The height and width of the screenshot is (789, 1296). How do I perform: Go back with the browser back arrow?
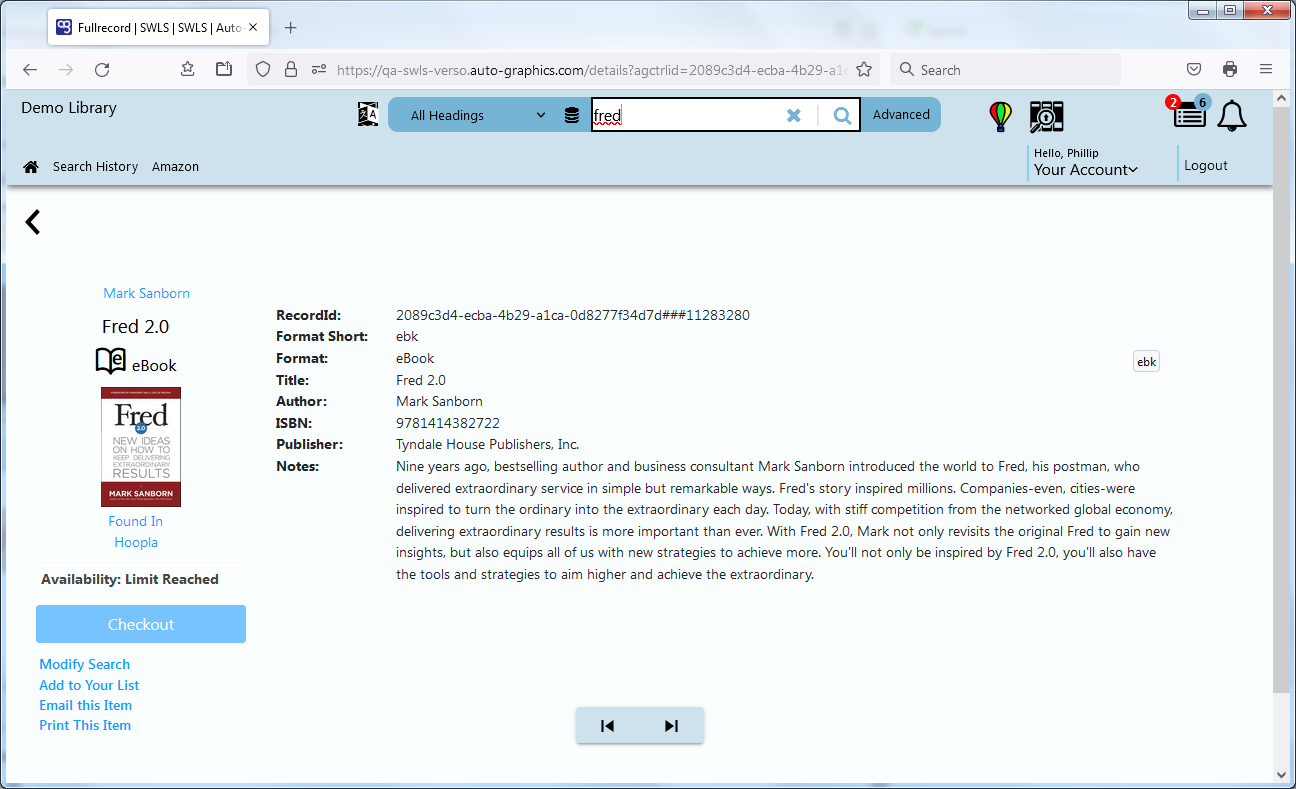coord(30,69)
